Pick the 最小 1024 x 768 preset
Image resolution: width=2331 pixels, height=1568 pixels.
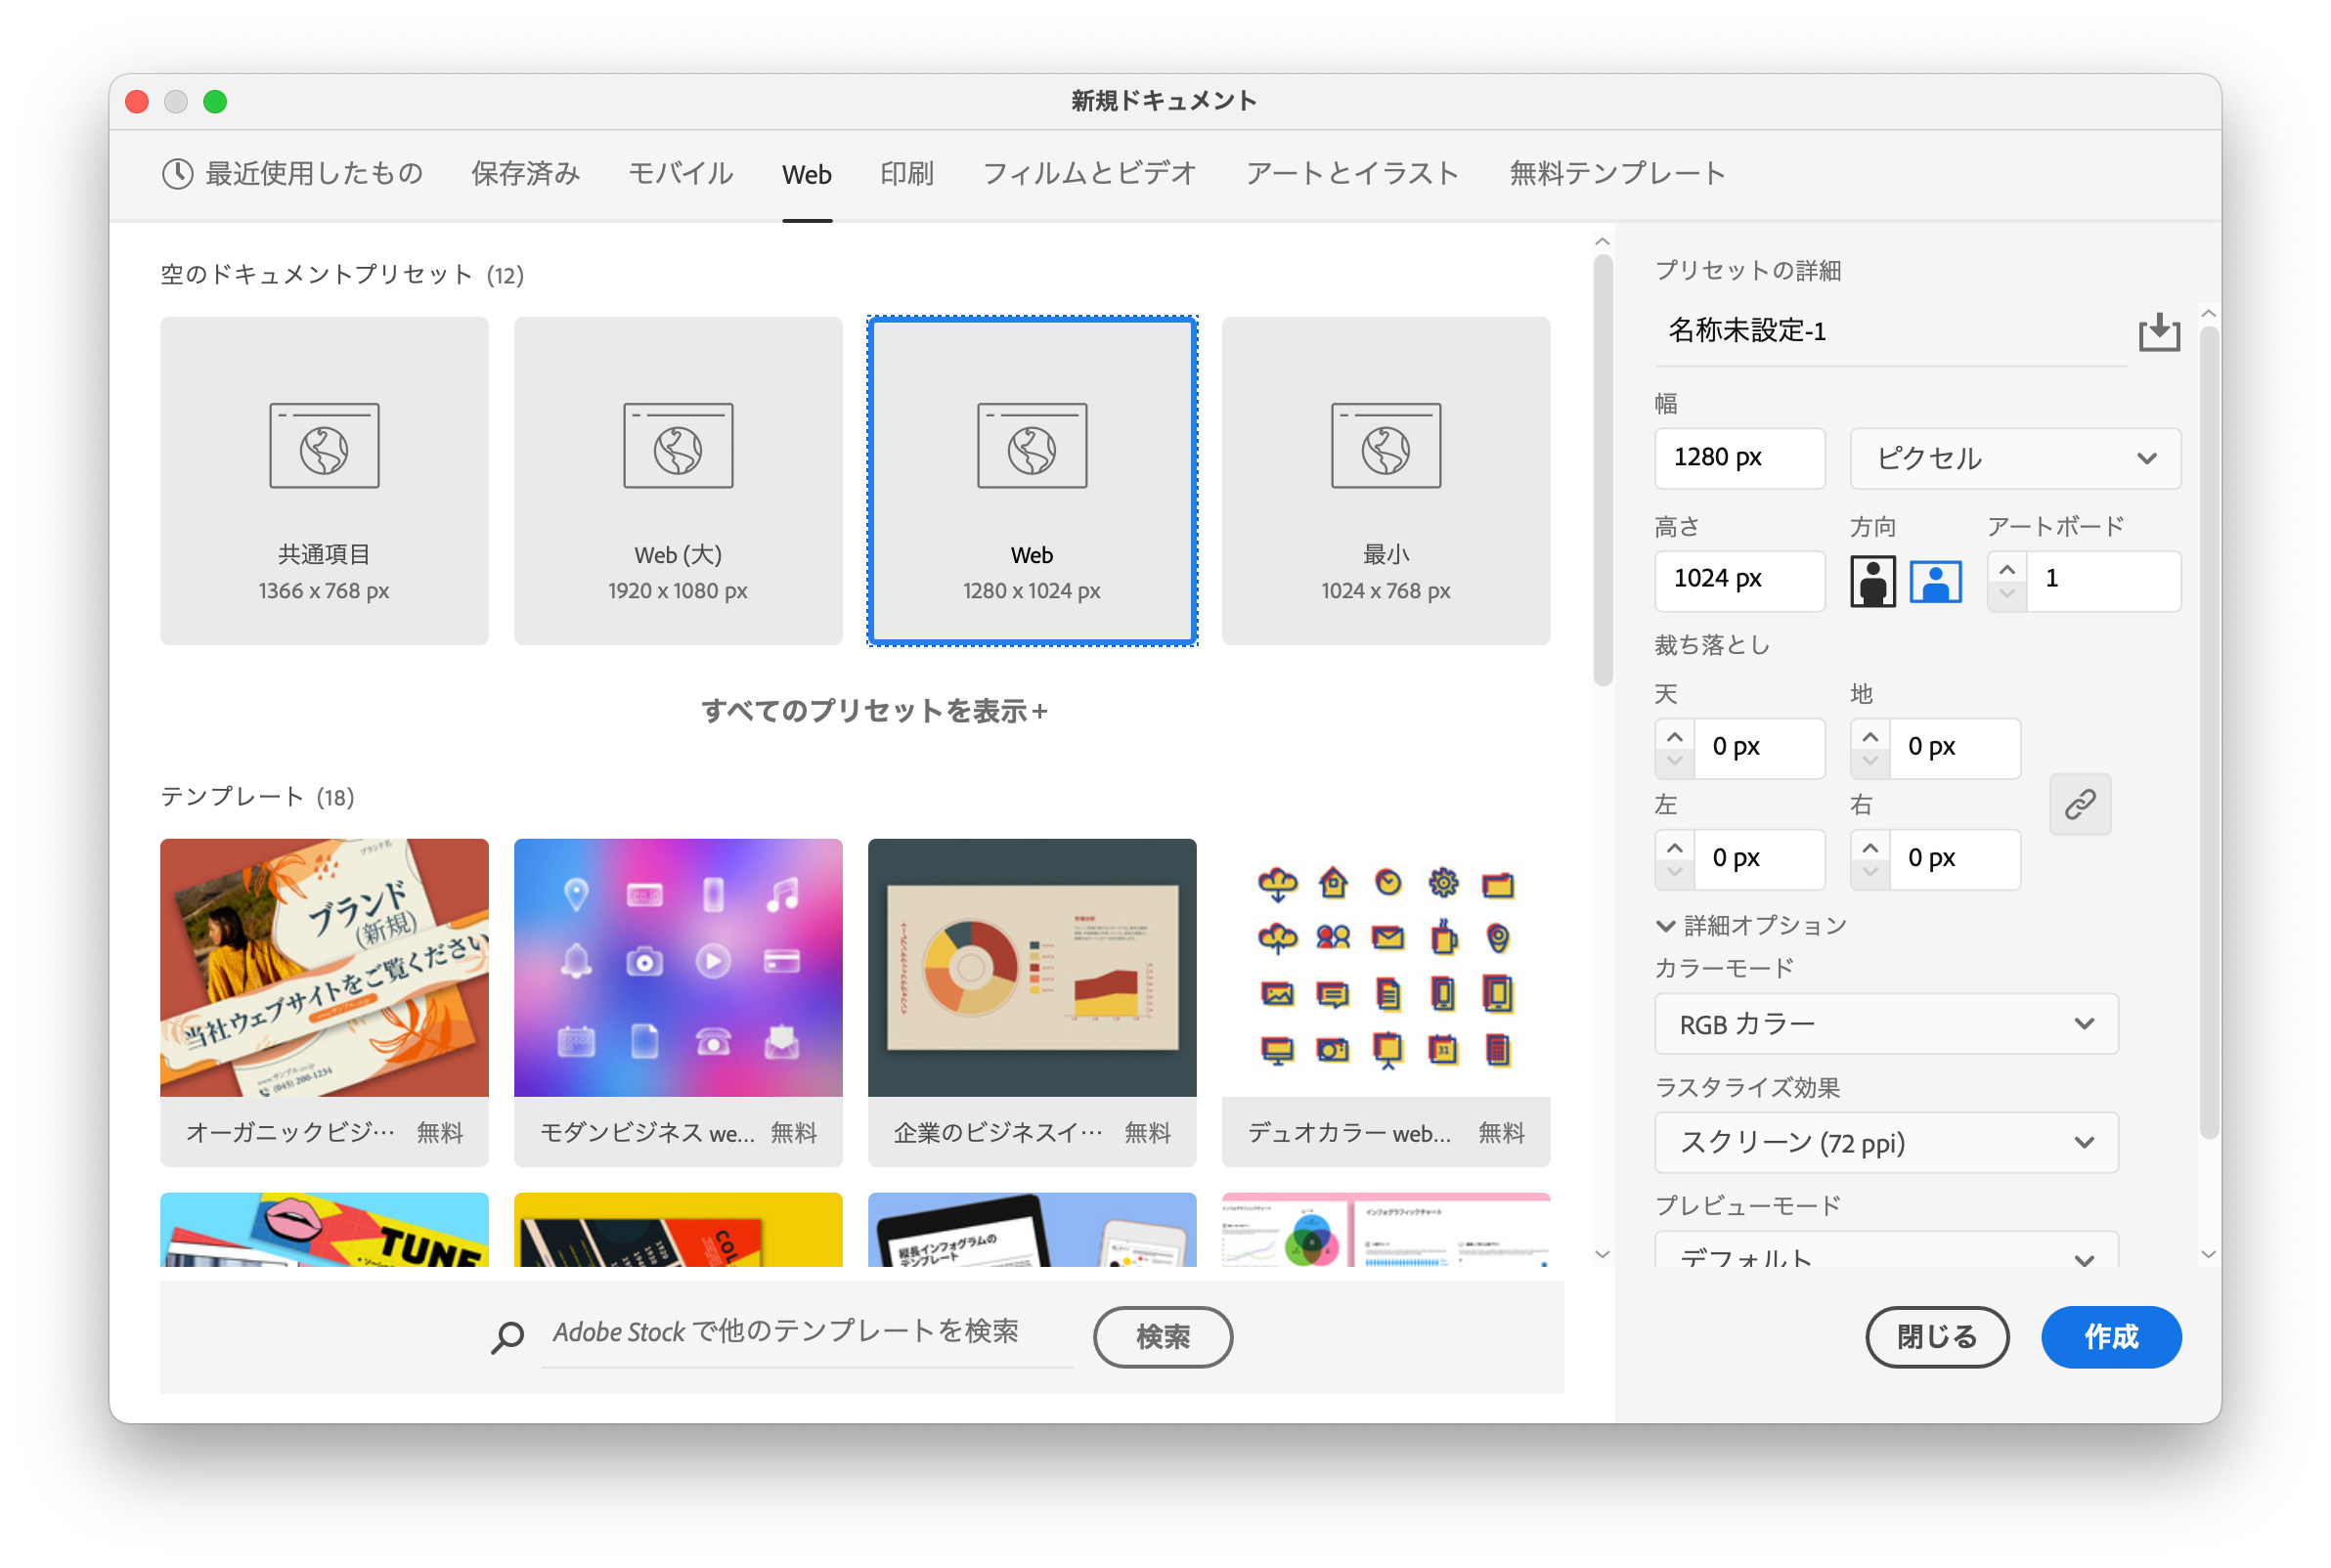(1385, 481)
